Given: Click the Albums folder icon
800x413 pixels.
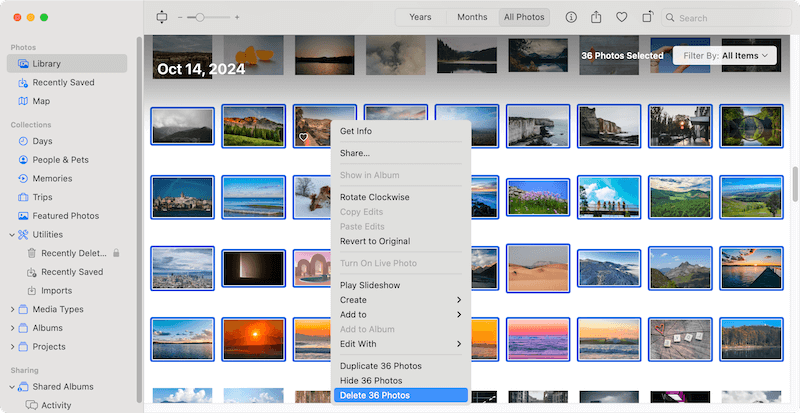Looking at the screenshot, I should pos(23,328).
